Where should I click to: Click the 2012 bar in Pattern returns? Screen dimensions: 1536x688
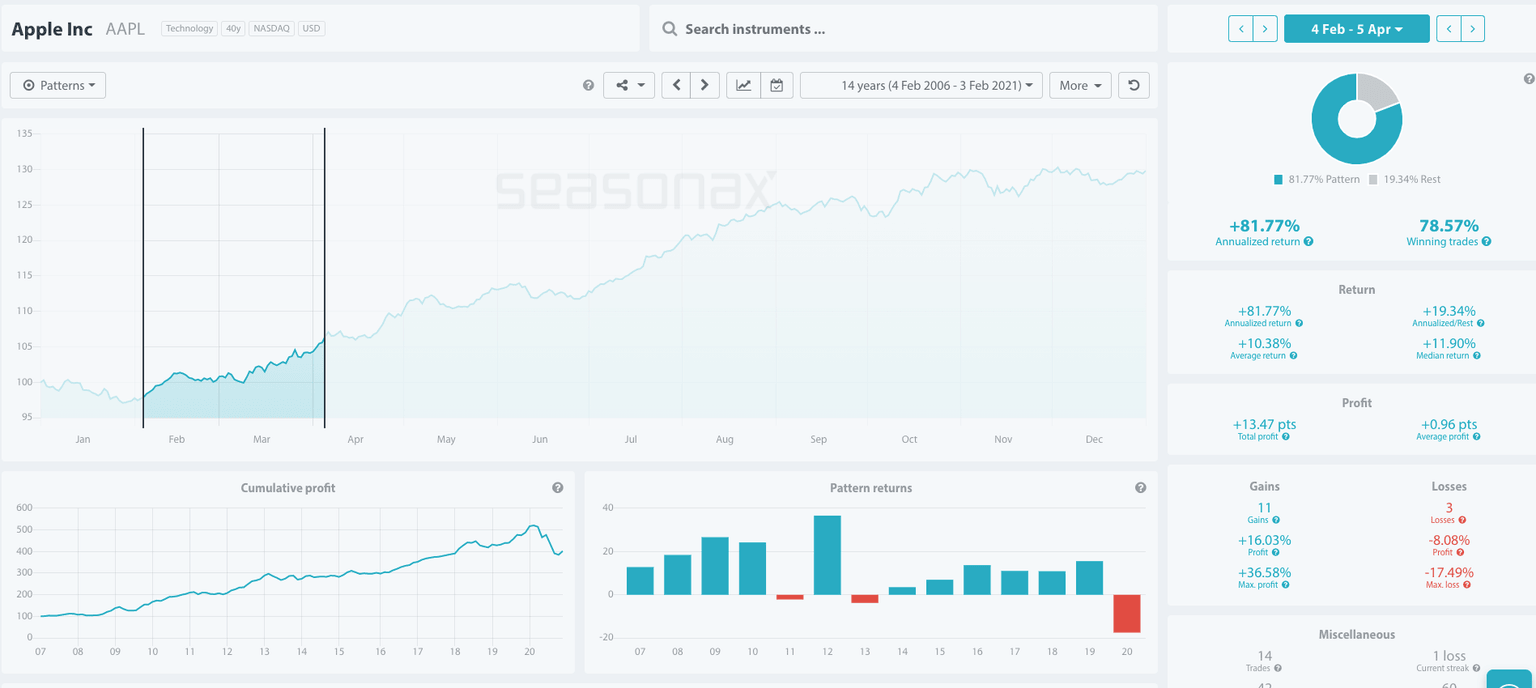click(827, 555)
